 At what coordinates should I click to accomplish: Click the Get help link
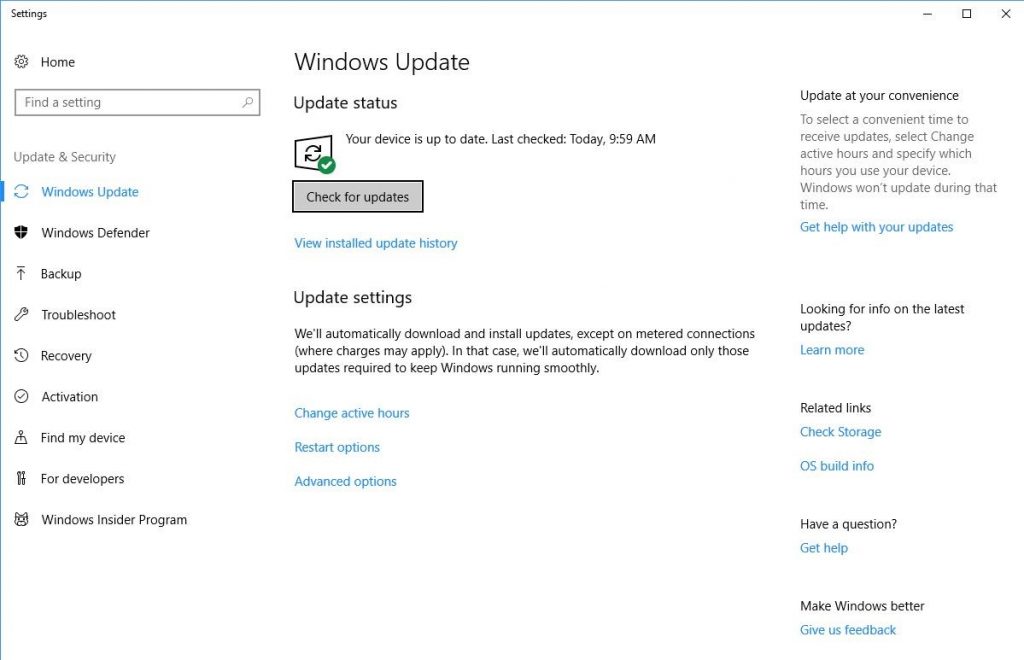point(824,548)
